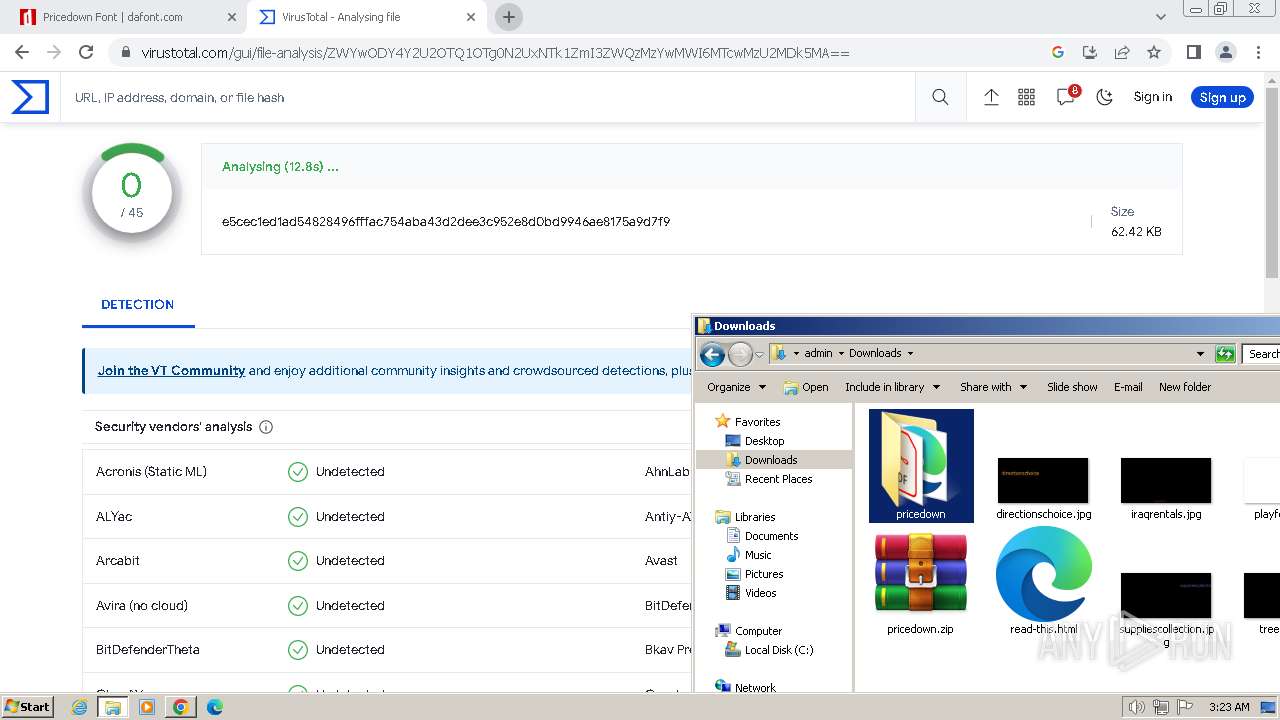
Task: Click the Chrome back arrow
Action: [22, 52]
